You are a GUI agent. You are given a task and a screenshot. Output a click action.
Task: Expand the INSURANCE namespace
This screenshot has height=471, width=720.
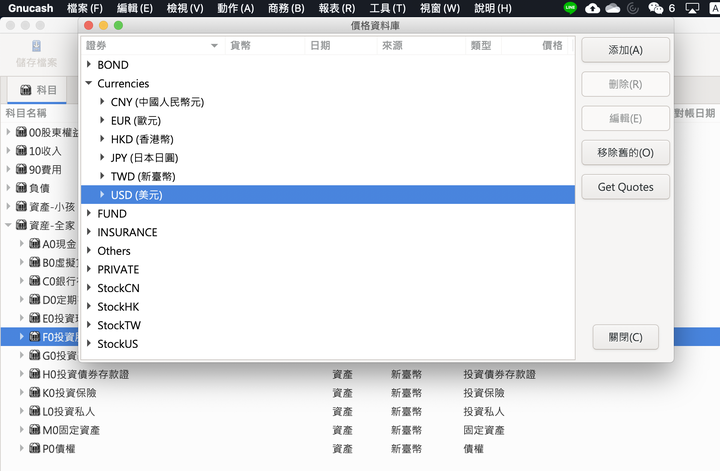[x=89, y=232]
